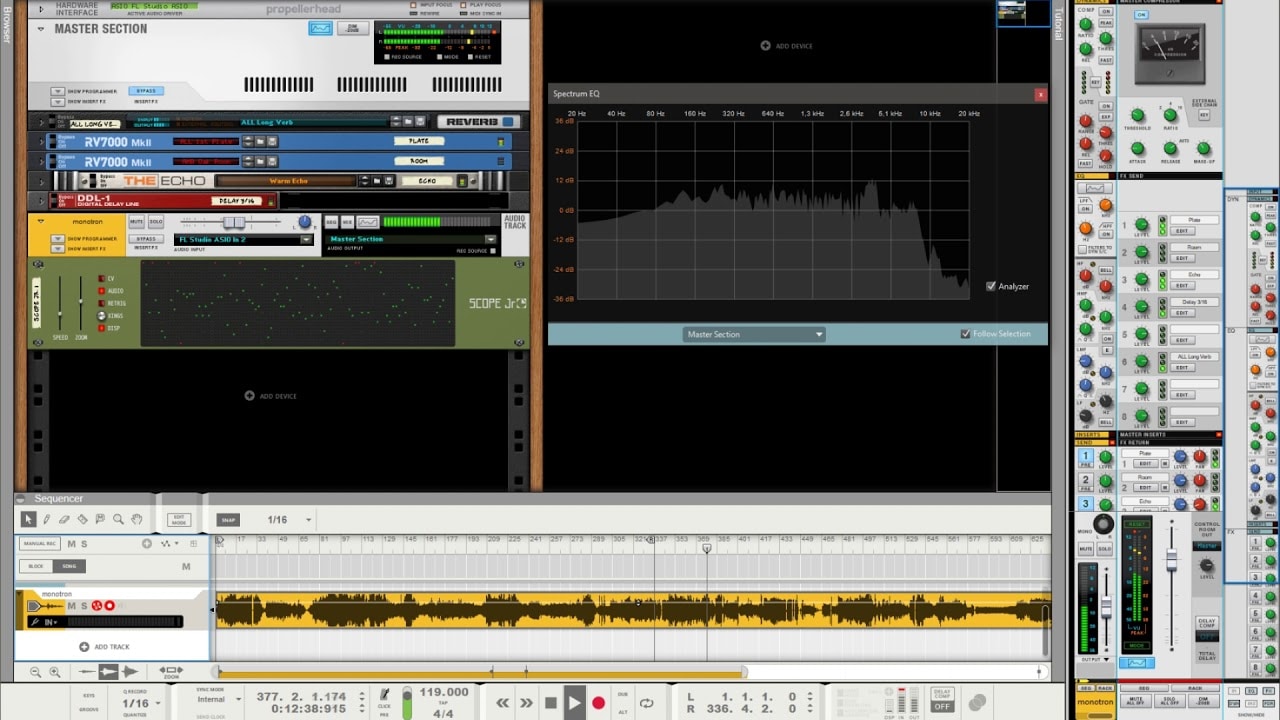Select the Eraser tool in Sequencer toolbar
Image resolution: width=1280 pixels, height=720 pixels.
pyautogui.click(x=64, y=519)
